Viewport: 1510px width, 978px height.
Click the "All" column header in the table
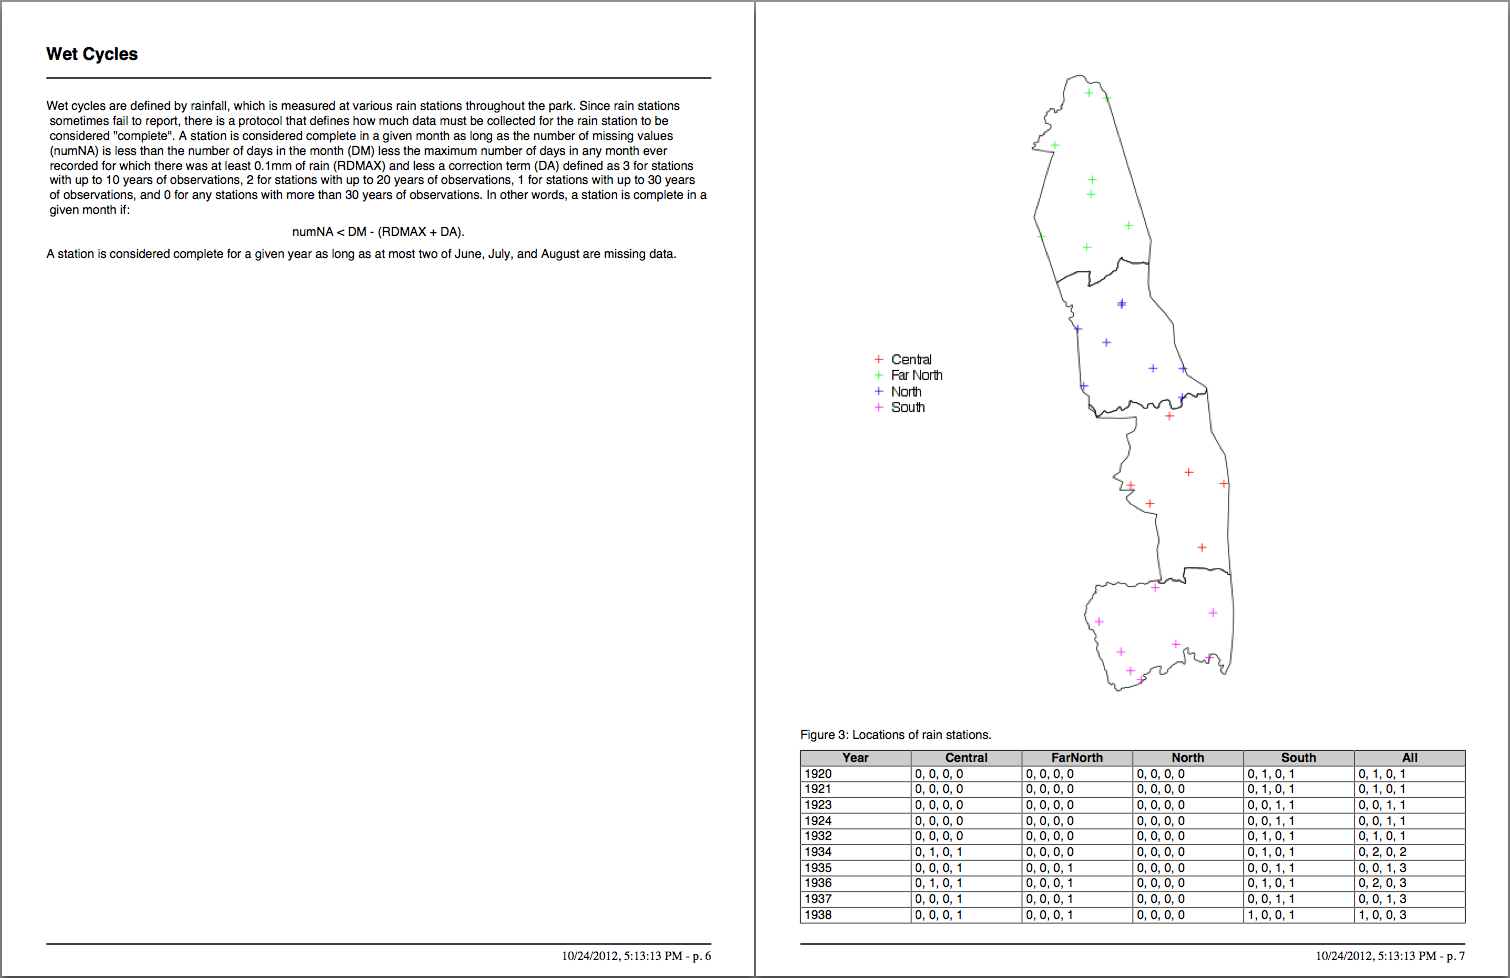coord(1410,758)
